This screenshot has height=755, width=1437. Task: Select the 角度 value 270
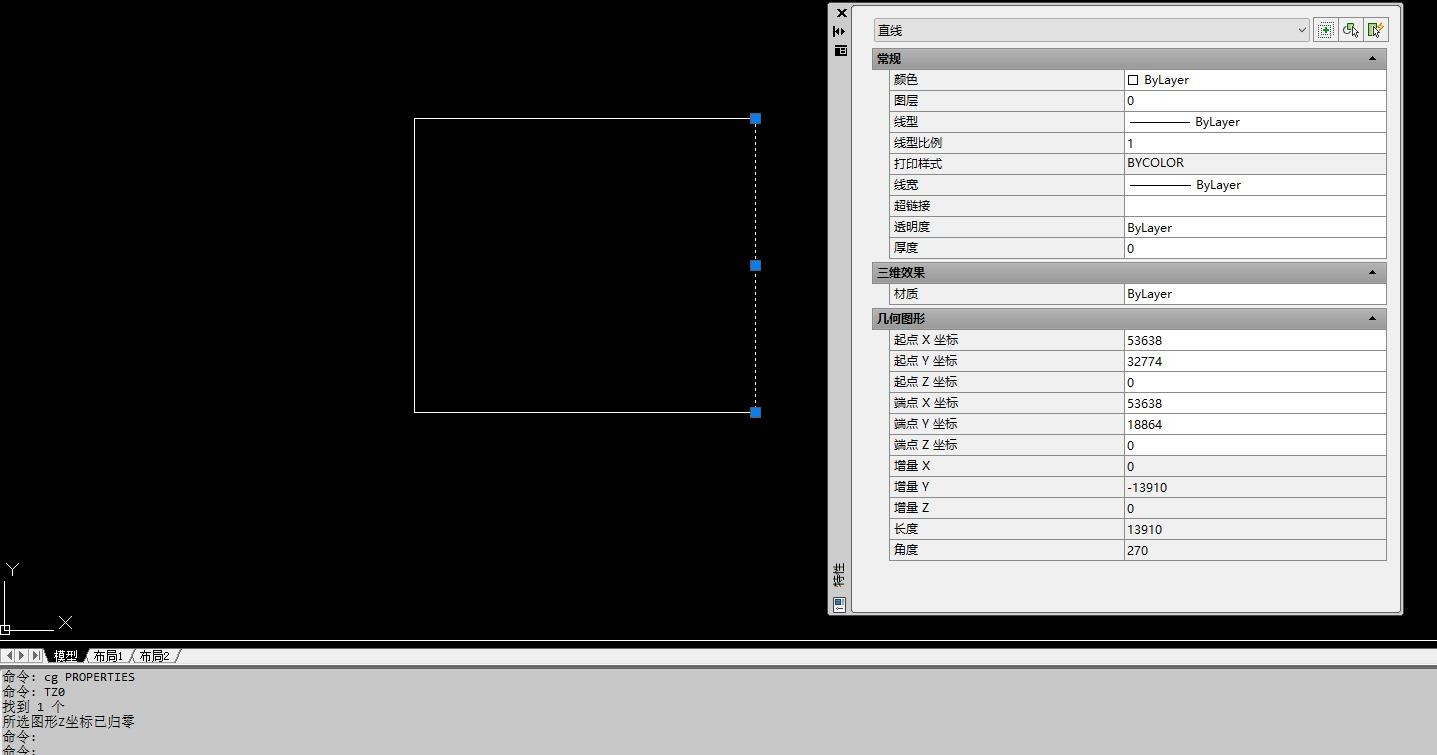click(1255, 550)
